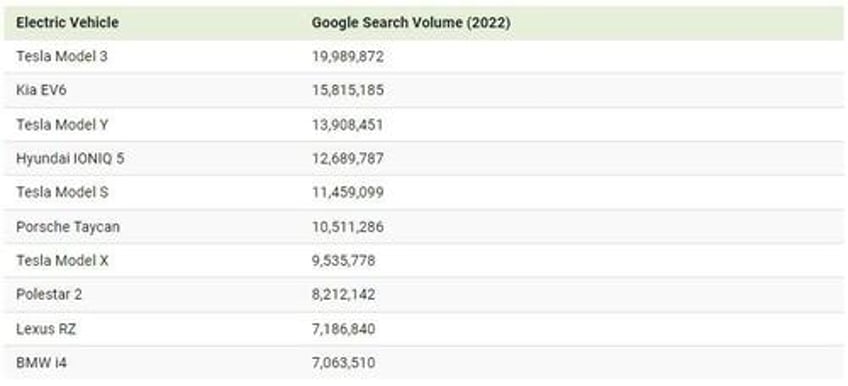Click the value 7,186,840
848x386 pixels.
click(x=343, y=329)
